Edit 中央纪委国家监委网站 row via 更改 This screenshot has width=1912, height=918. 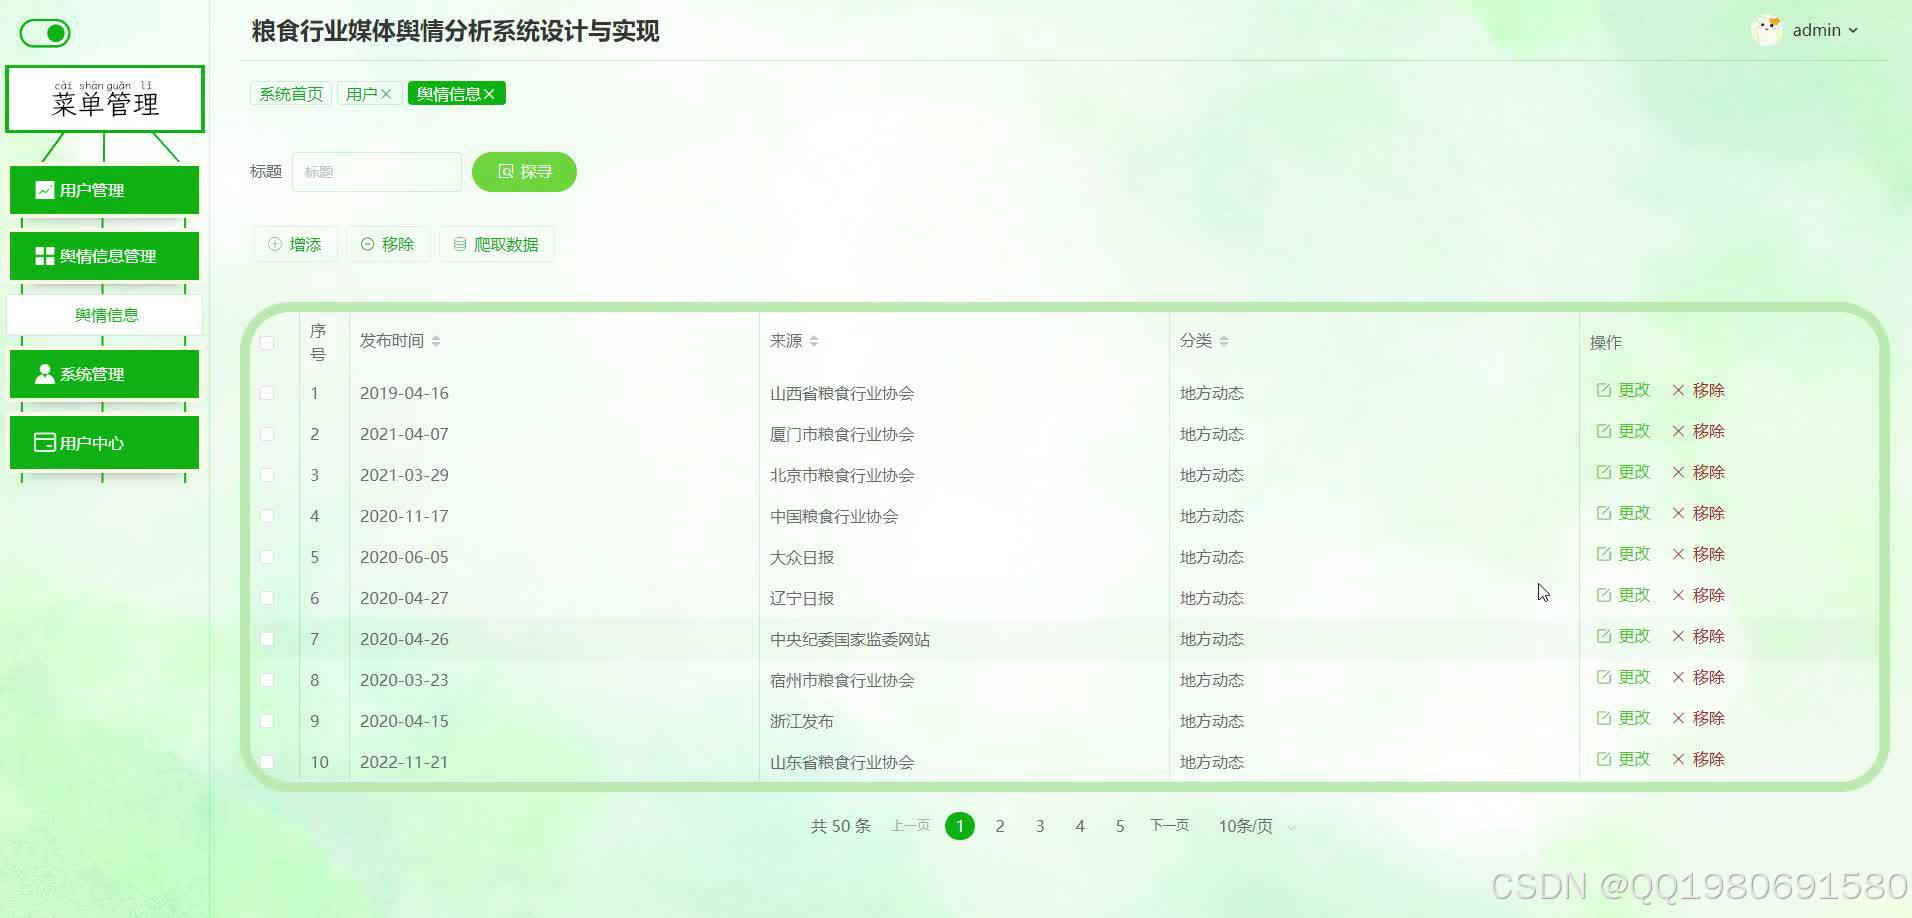click(x=1623, y=636)
